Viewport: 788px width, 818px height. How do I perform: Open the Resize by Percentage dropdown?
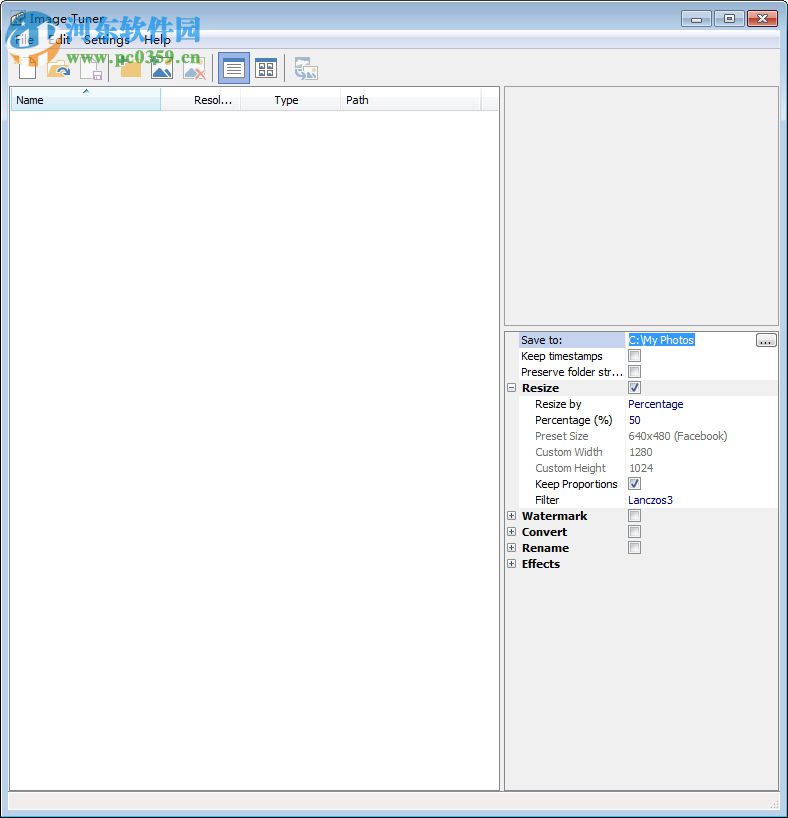(701, 404)
